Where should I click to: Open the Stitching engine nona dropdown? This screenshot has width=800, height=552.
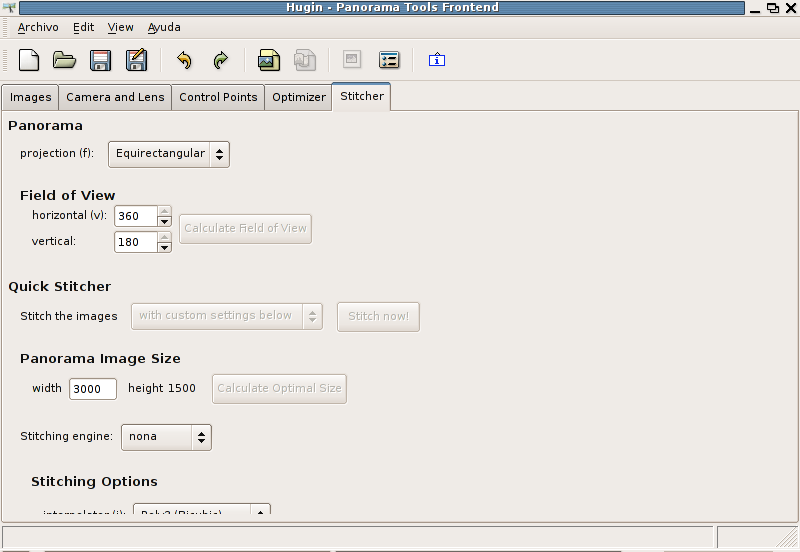166,437
